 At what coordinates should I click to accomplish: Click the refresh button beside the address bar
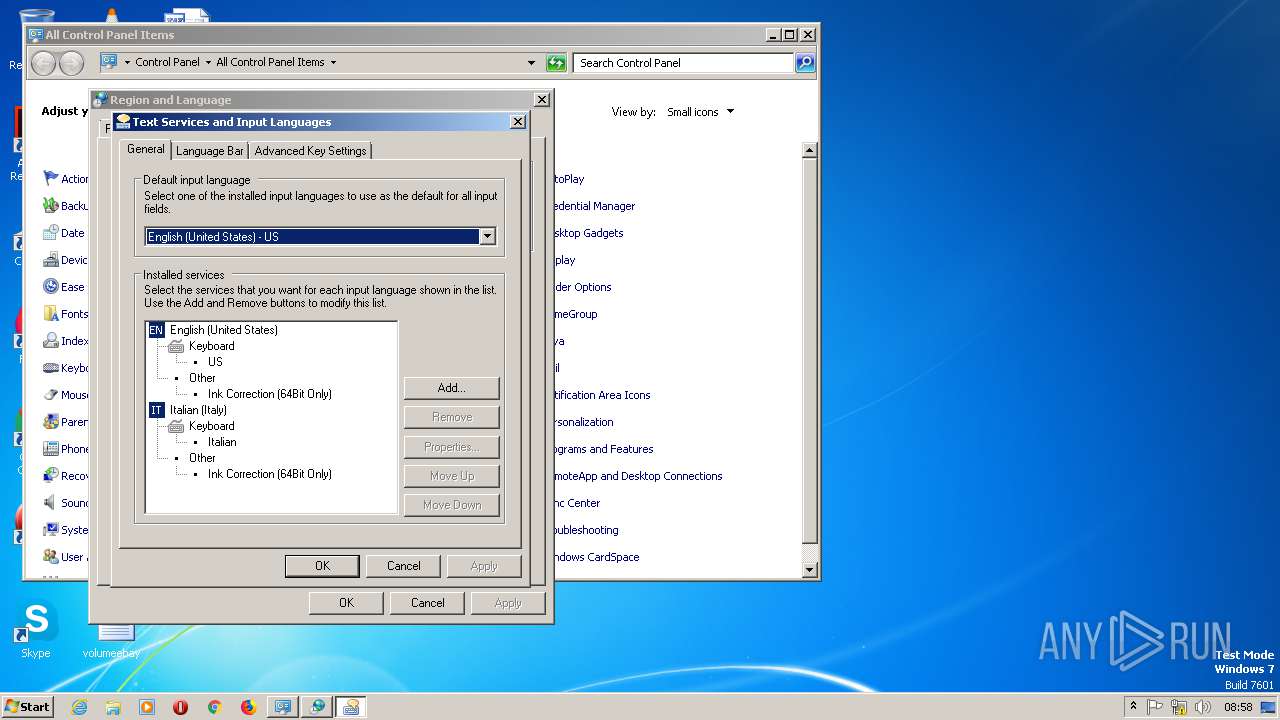tap(556, 63)
